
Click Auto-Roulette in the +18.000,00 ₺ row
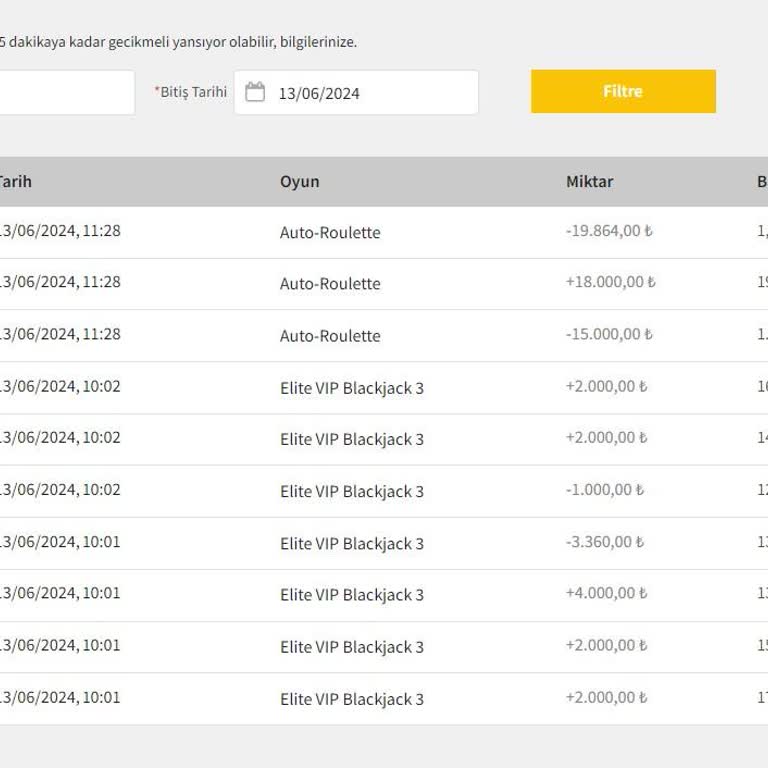[330, 284]
